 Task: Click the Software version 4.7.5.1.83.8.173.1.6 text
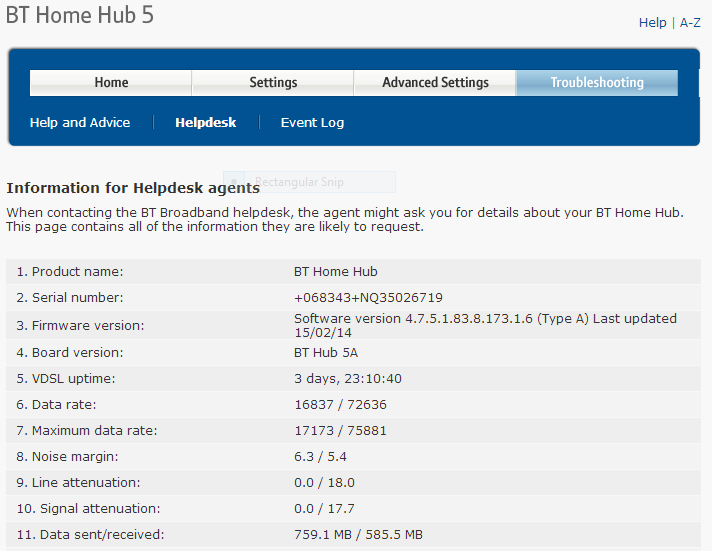click(485, 326)
